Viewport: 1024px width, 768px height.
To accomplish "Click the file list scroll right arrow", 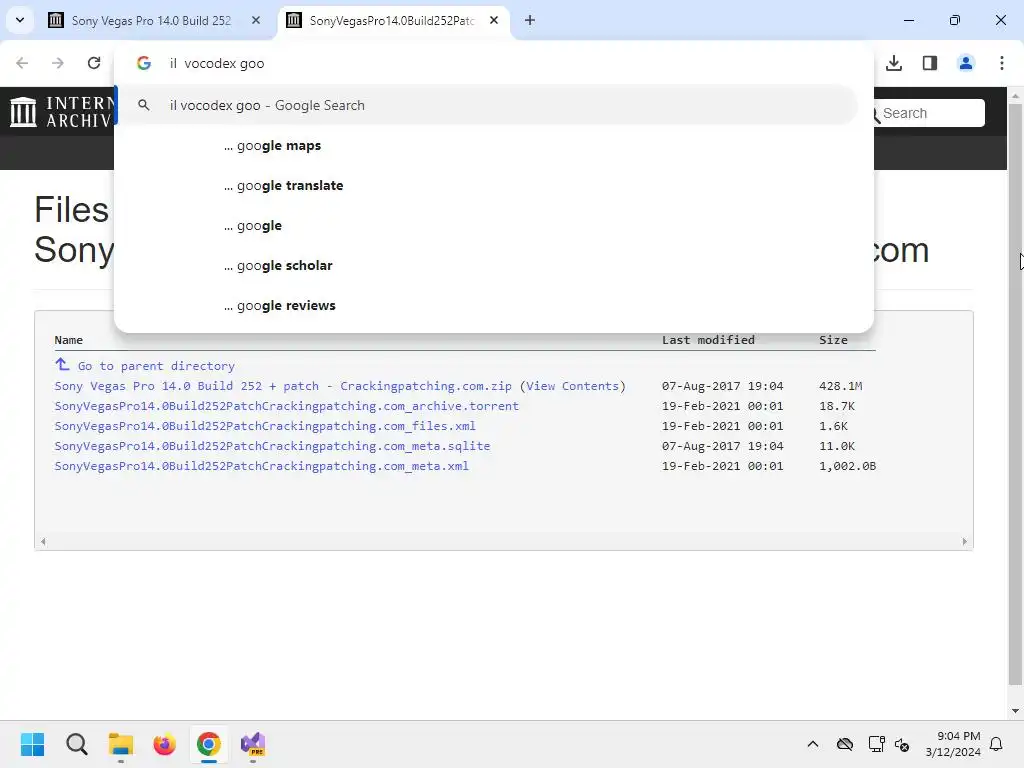I will (965, 541).
